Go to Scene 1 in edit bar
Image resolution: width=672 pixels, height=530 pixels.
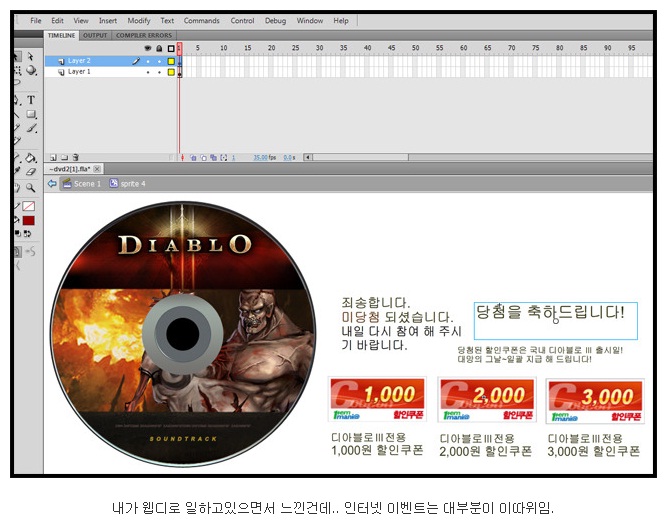(87, 184)
